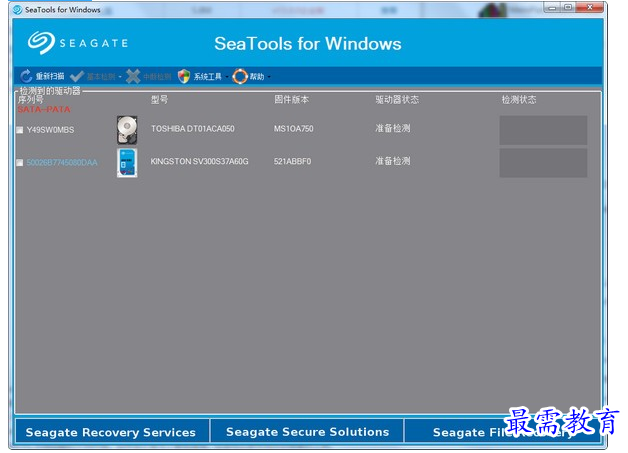Open Seagate Secure Solutions
Viewport: 628px width, 453px height.
[307, 432]
